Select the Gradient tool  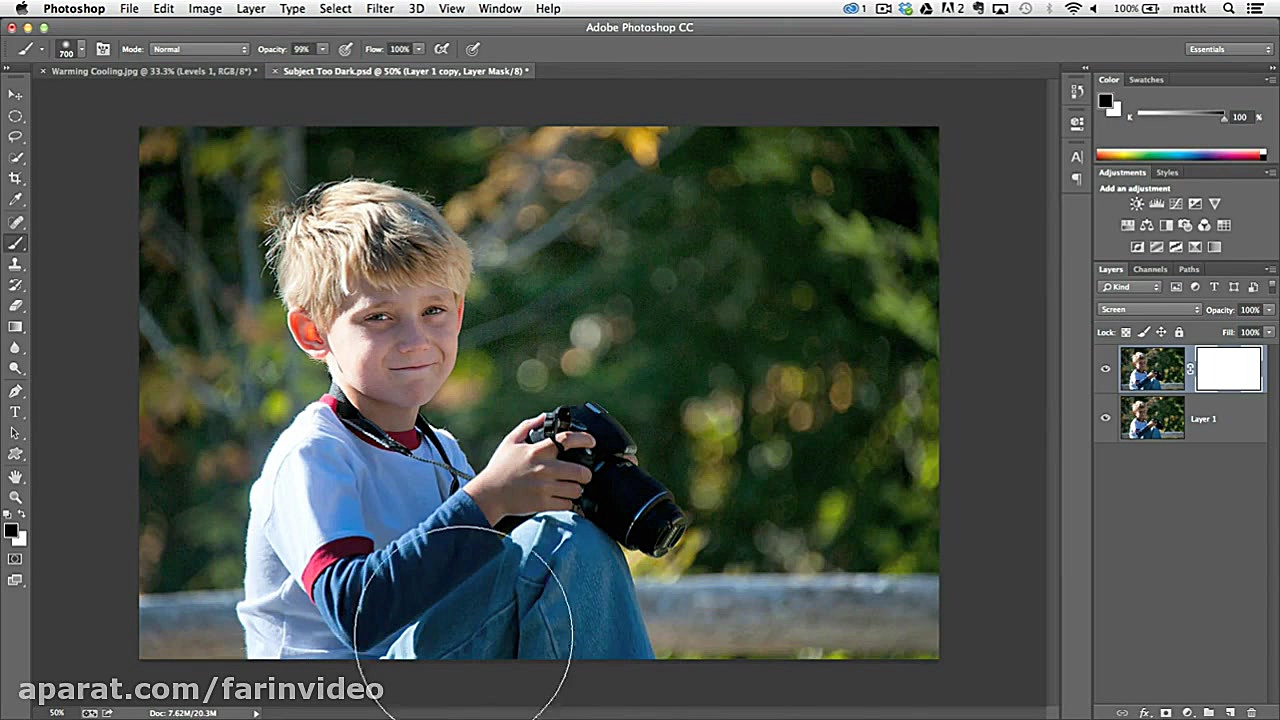15,327
